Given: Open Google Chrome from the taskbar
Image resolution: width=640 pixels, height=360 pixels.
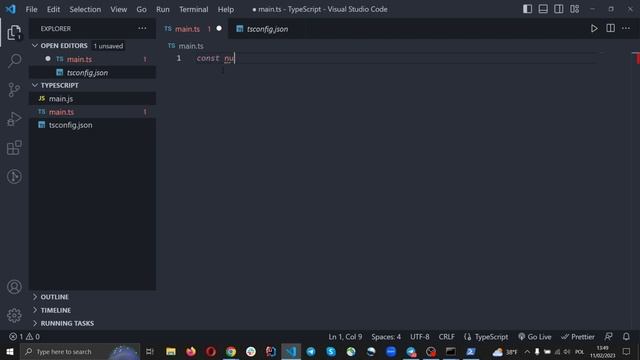Looking at the screenshot, I should [231, 351].
